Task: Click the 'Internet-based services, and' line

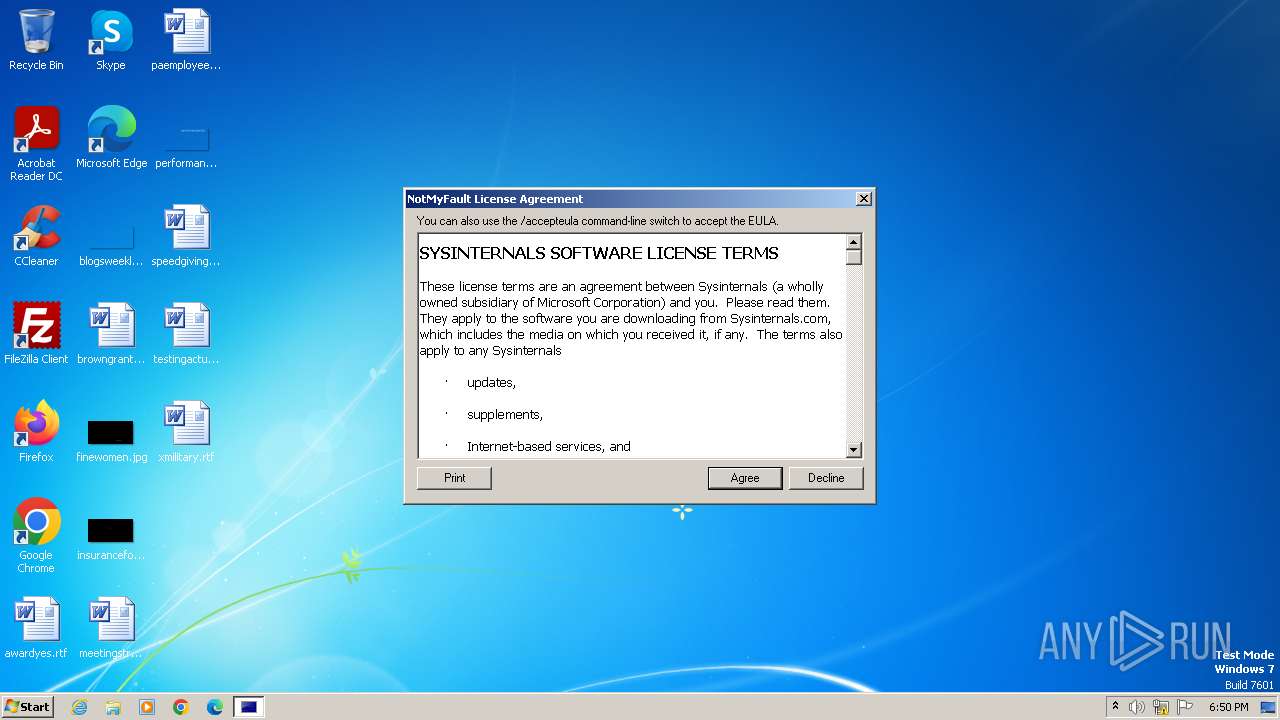Action: 549,446
